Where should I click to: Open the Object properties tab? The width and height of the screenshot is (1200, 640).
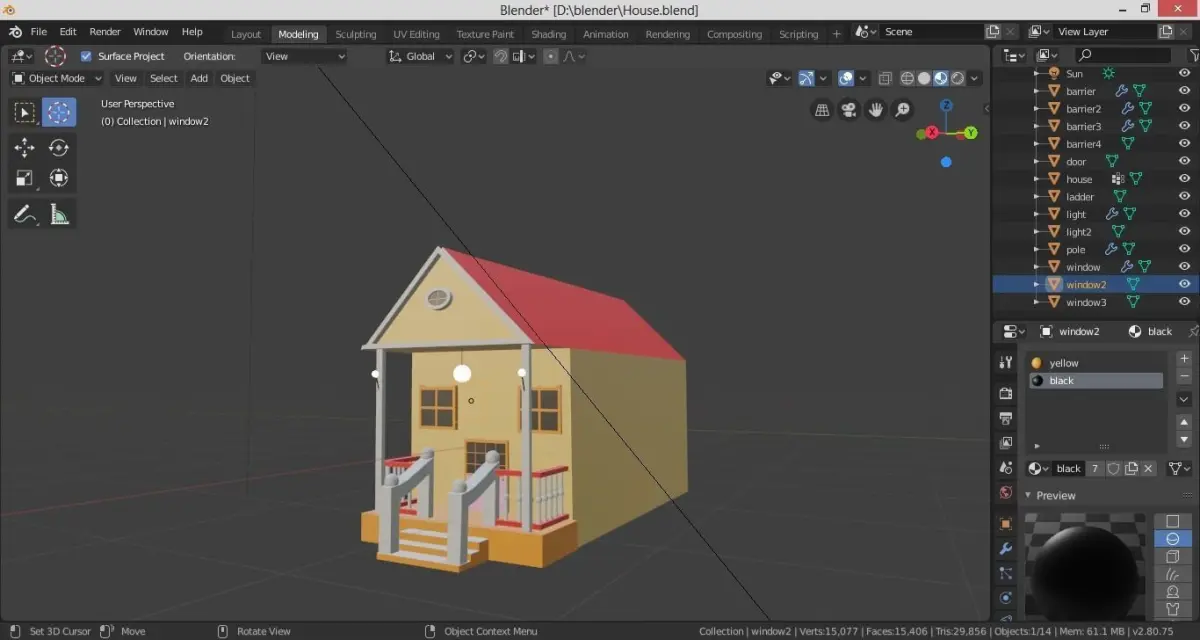coord(1006,523)
